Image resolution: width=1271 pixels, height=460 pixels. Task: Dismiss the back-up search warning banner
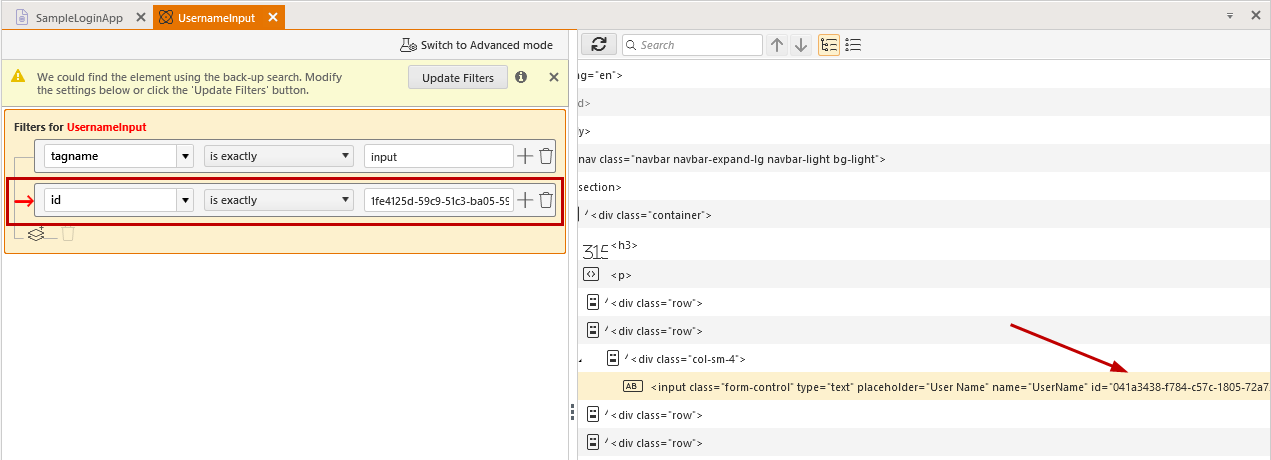coord(553,77)
